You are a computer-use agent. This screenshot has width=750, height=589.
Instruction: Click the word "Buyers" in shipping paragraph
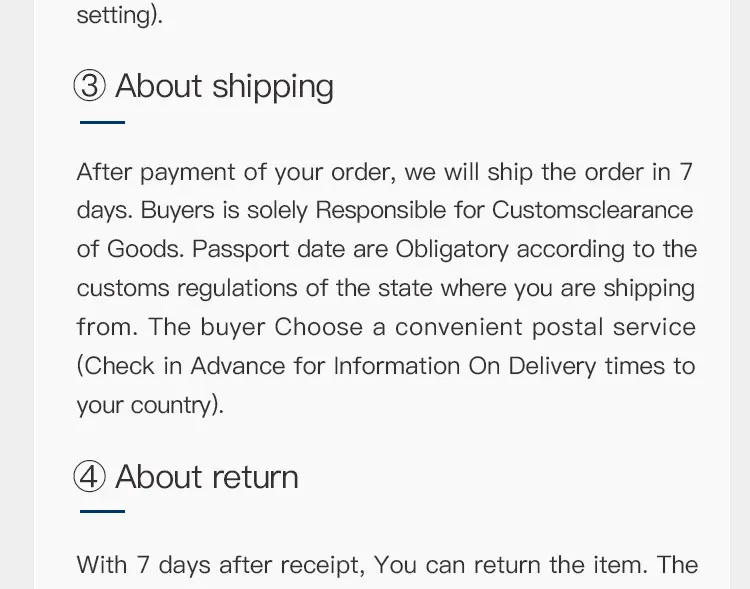(x=173, y=211)
